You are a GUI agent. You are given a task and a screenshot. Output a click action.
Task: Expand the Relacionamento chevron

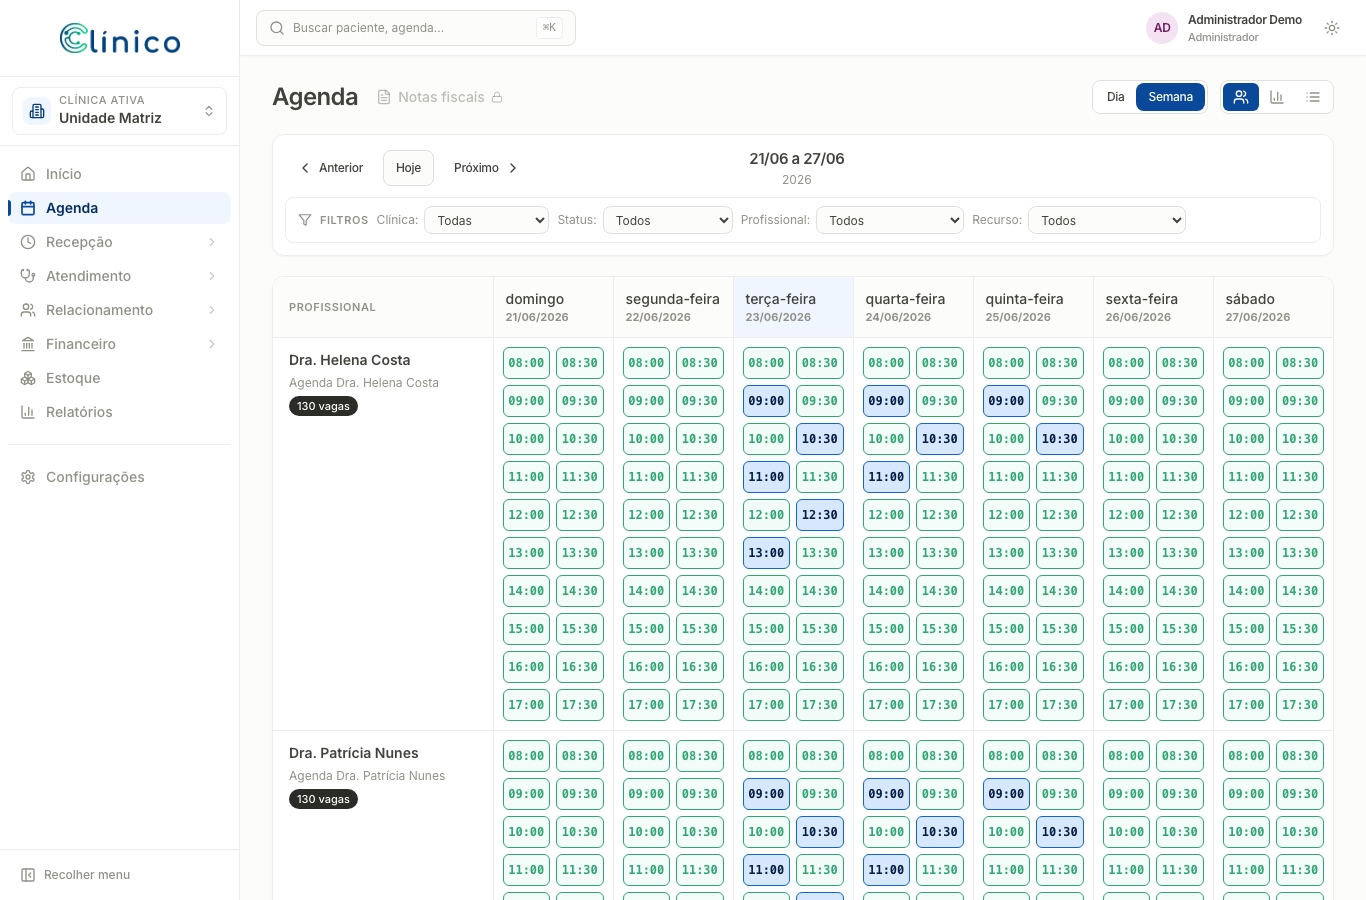click(x=212, y=310)
